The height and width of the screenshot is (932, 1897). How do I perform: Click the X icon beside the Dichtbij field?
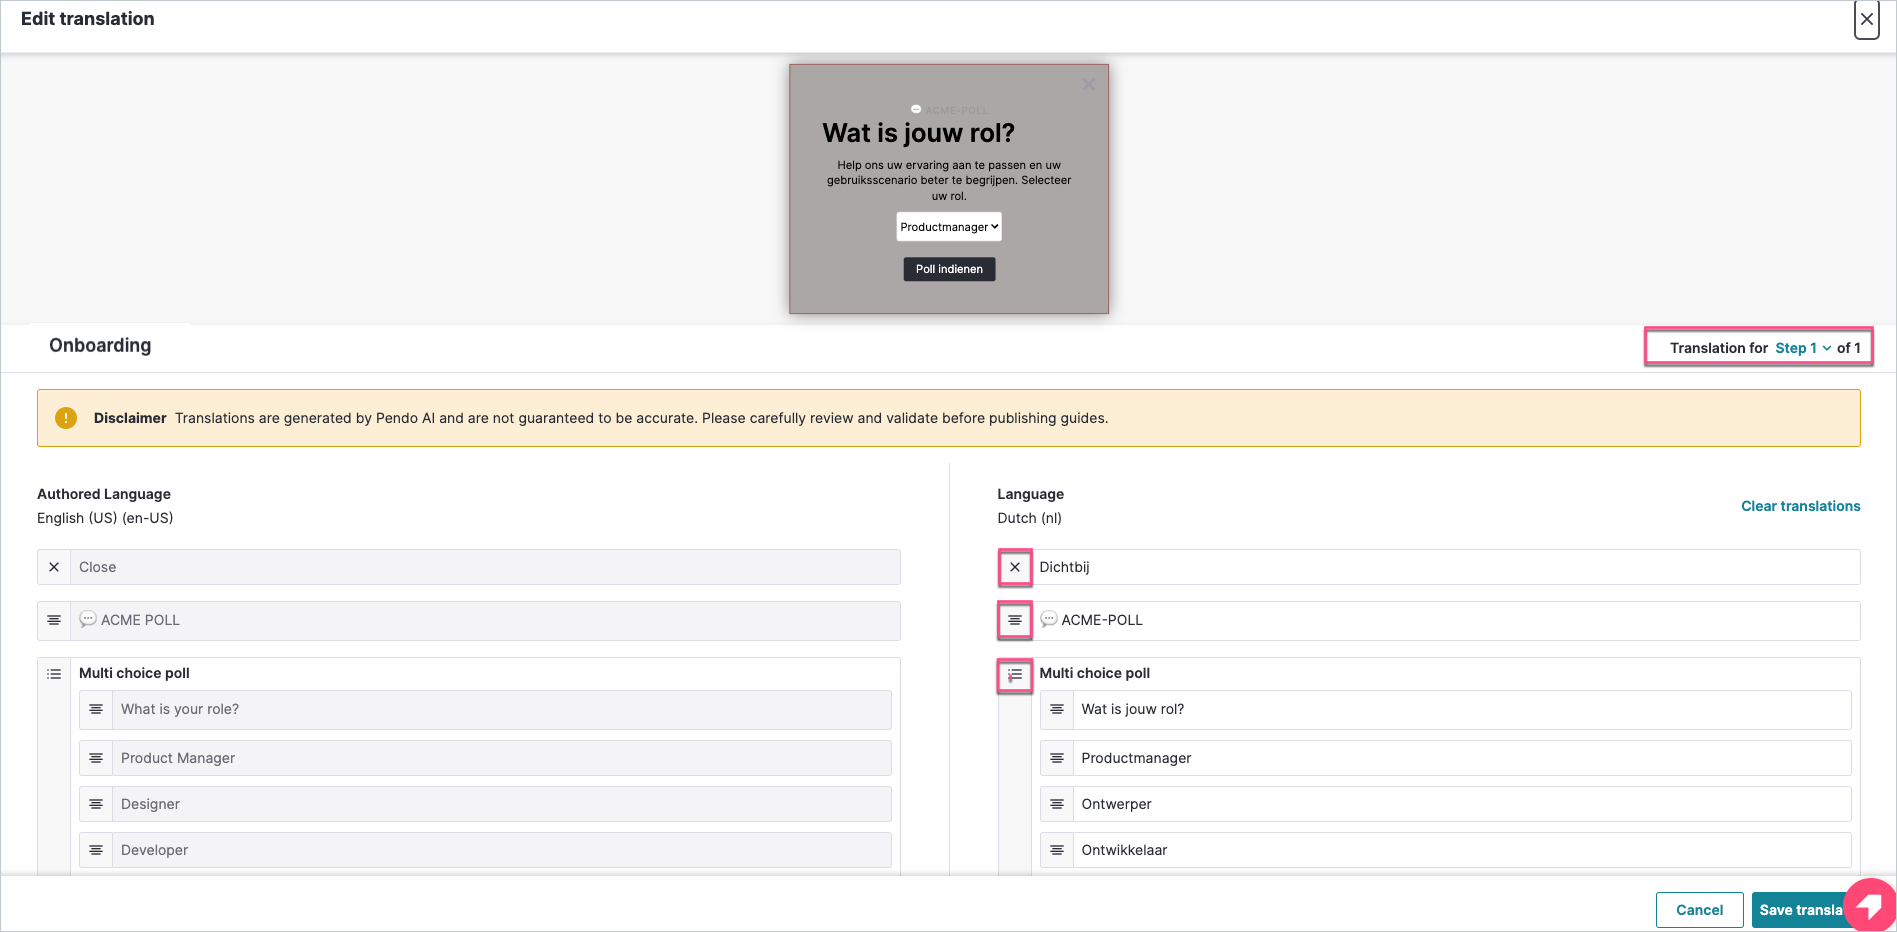(x=1014, y=567)
